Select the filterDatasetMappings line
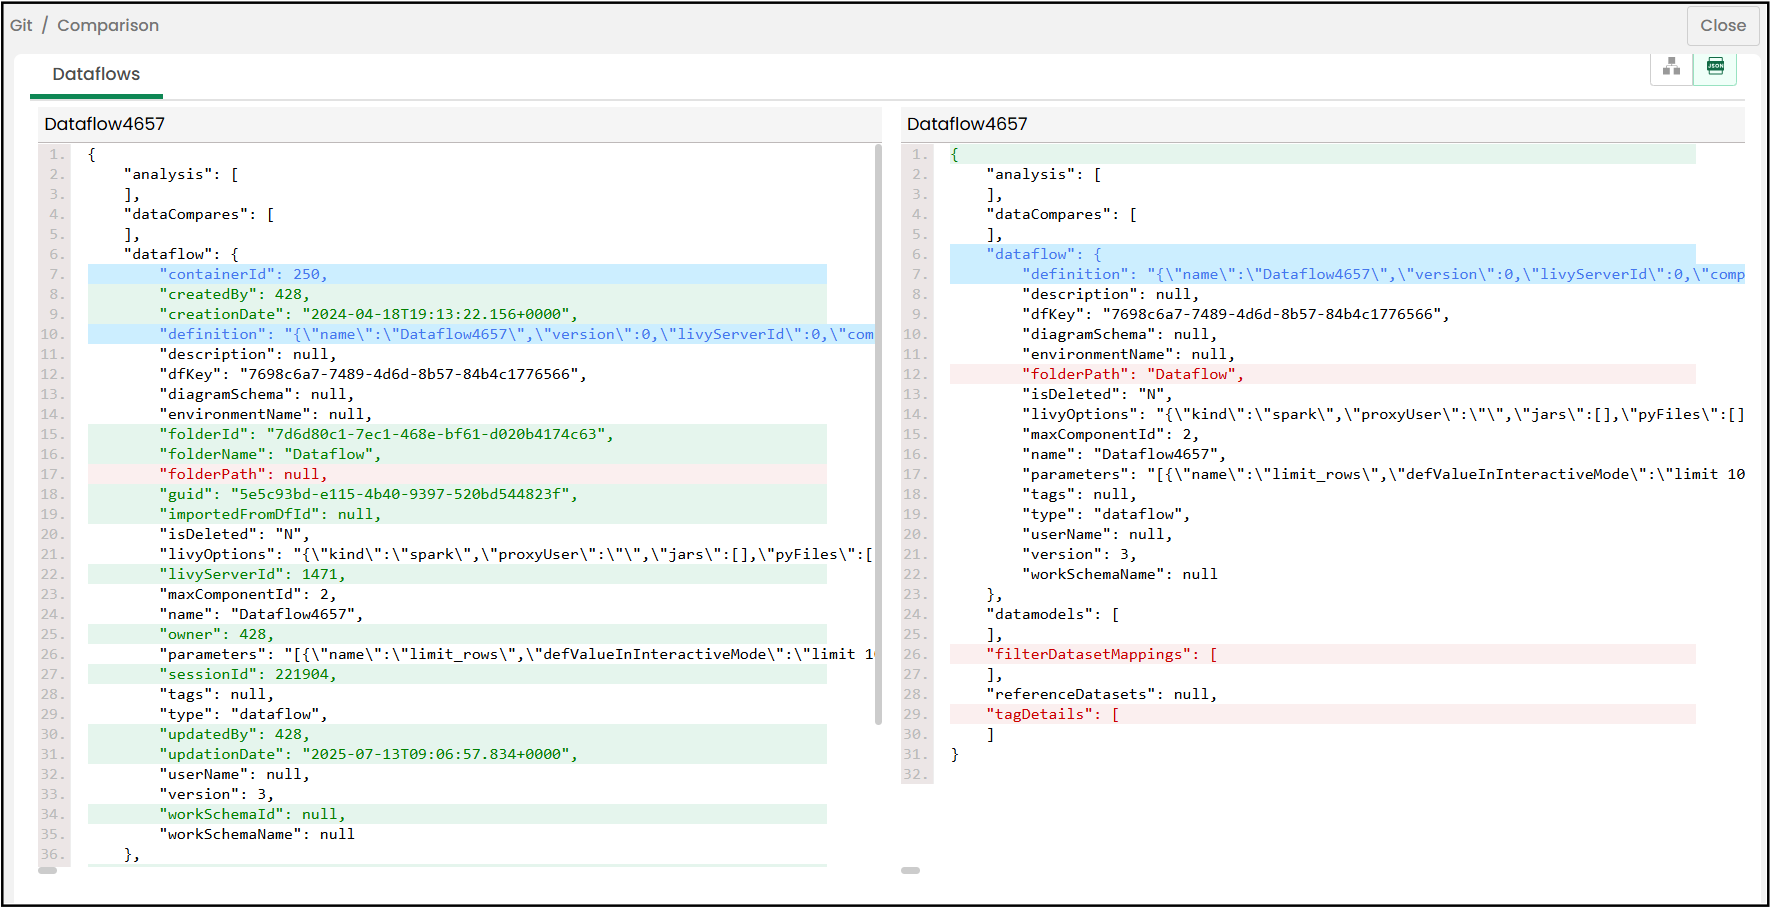This screenshot has height=907, width=1770. (x=1100, y=654)
